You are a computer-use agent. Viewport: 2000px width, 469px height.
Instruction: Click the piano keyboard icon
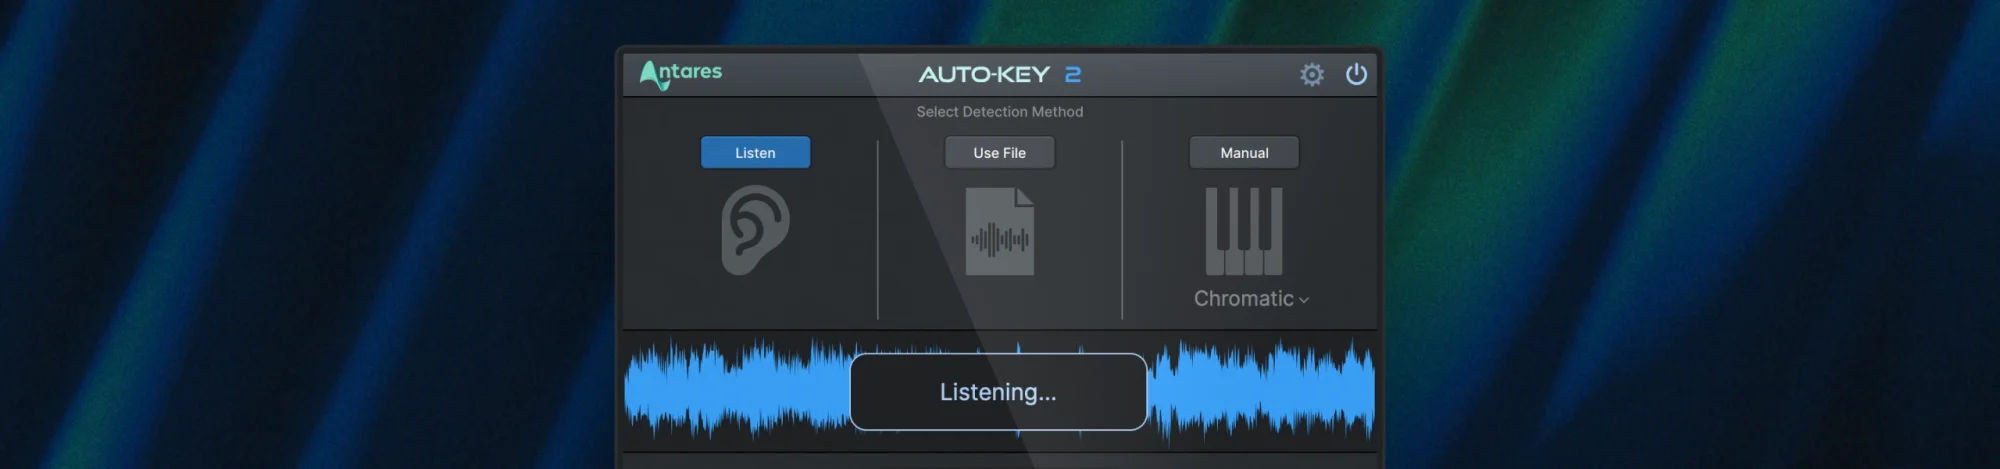pos(1244,231)
